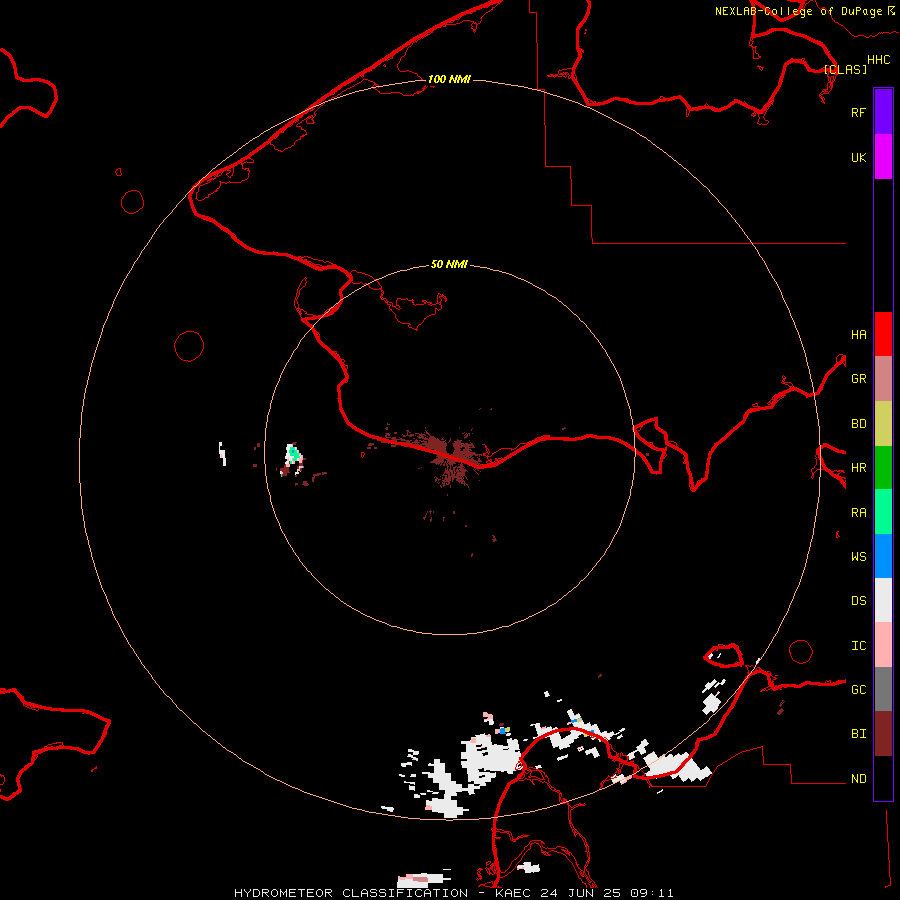
Task: Click the 100 NMI range ring label
Action: [449, 79]
